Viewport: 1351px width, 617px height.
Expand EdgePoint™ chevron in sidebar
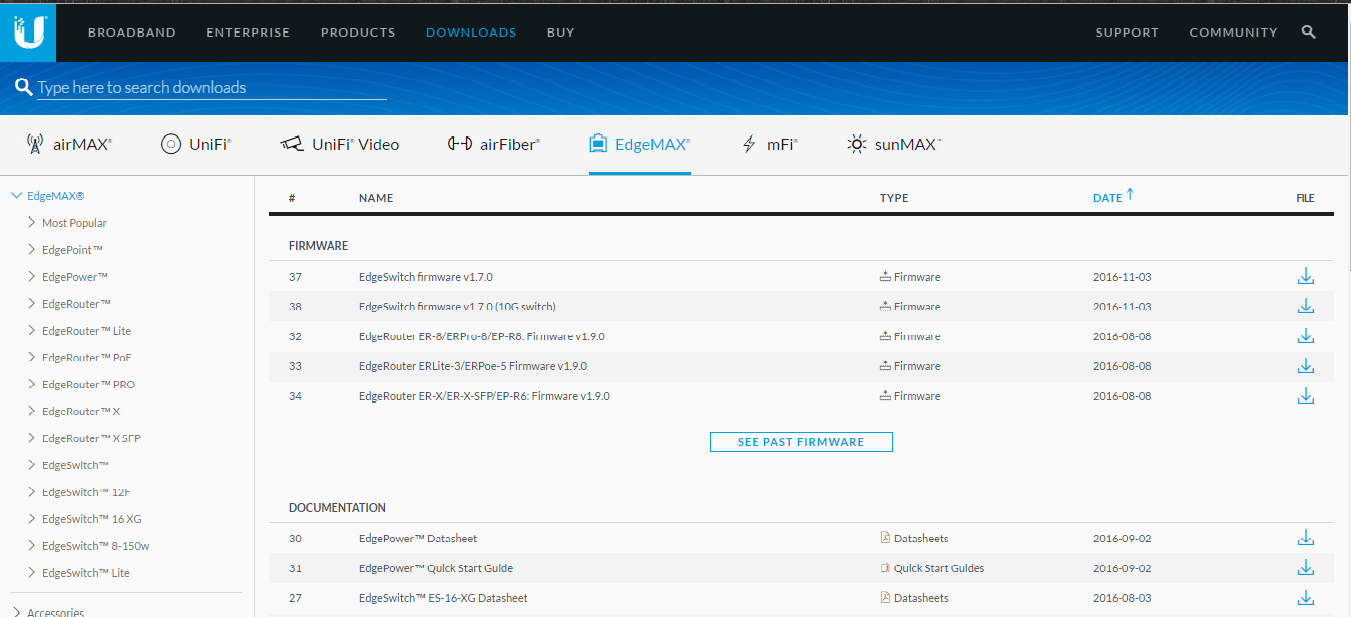32,250
